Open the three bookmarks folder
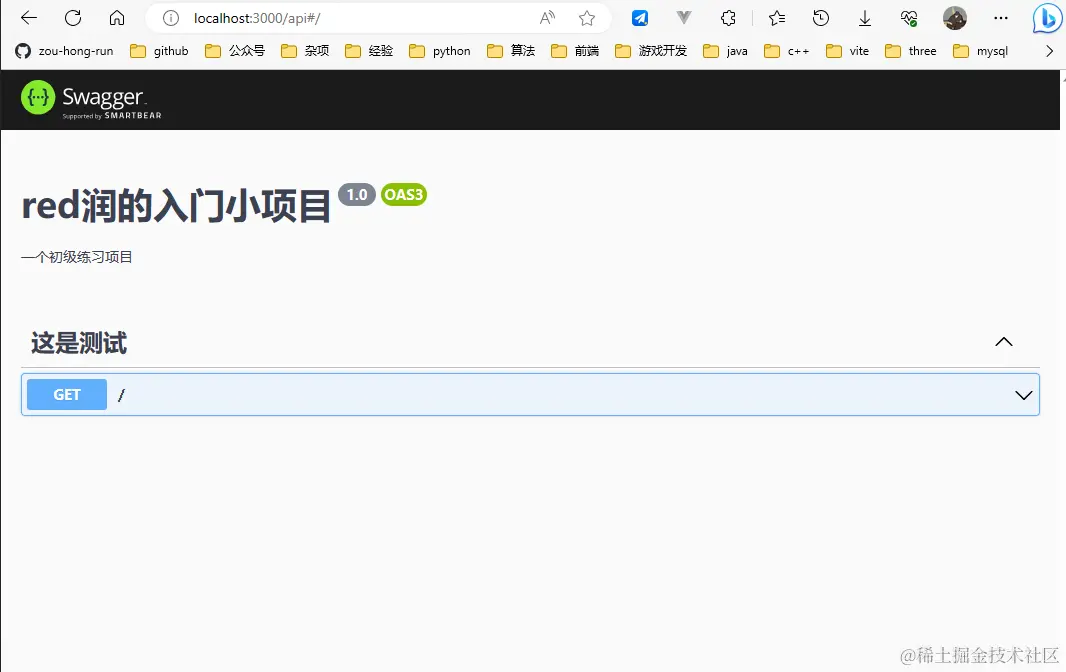Image resolution: width=1066 pixels, height=672 pixels. [x=910, y=51]
